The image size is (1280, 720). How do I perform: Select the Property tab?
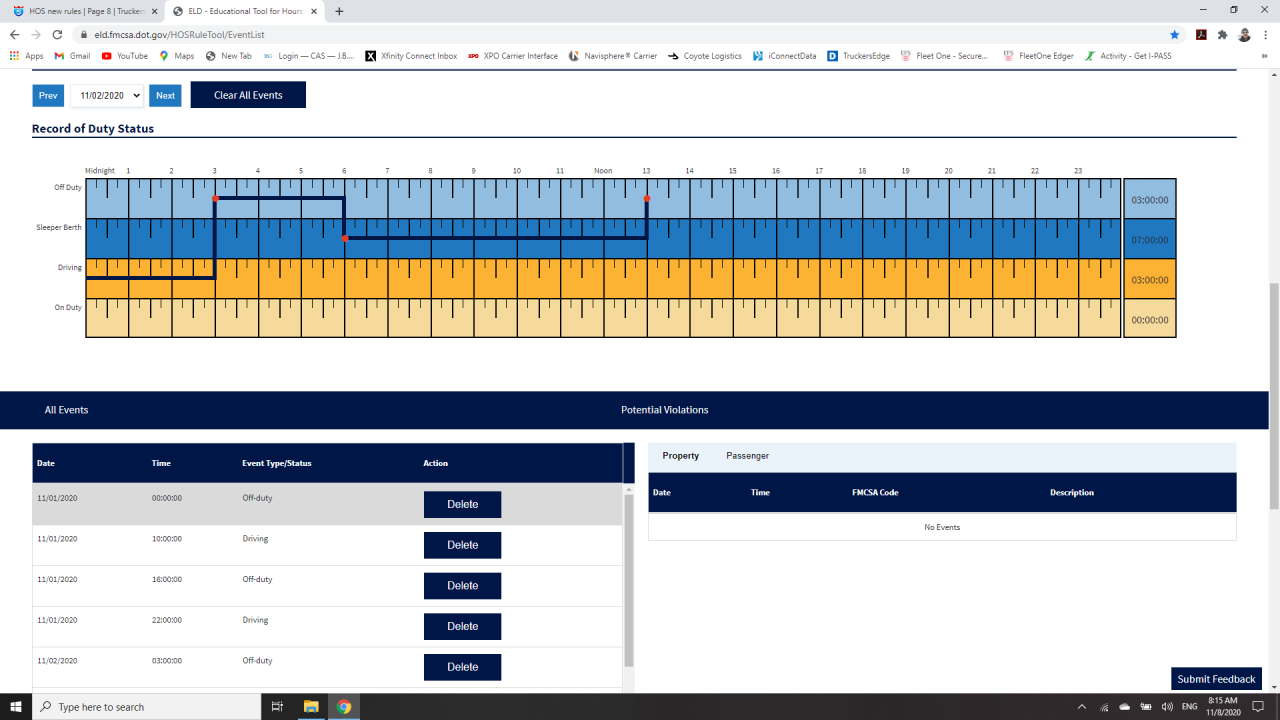click(x=681, y=456)
